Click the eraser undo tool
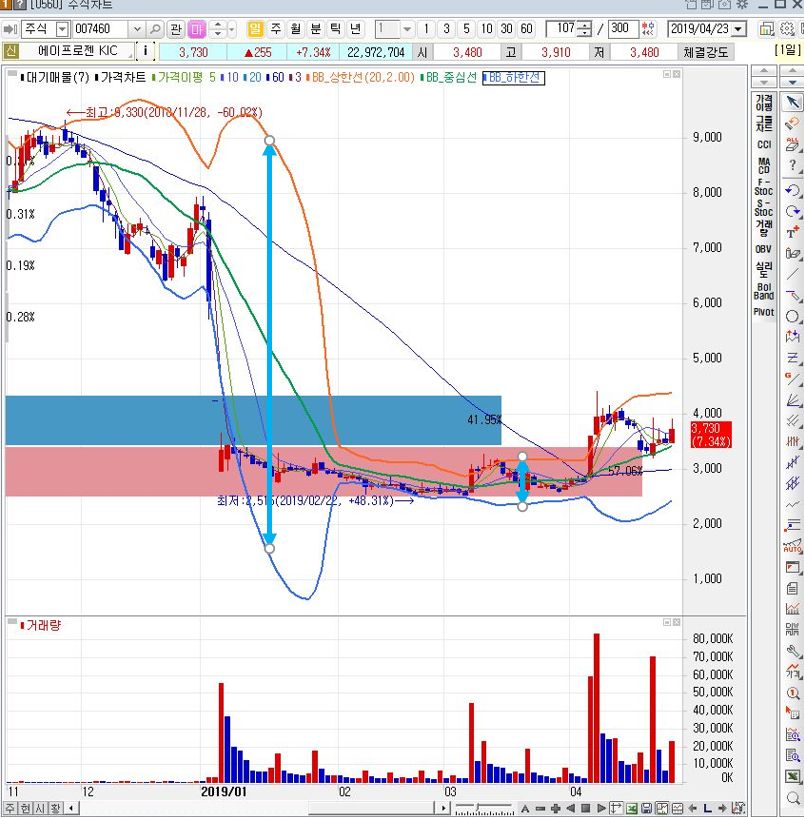 (x=793, y=123)
